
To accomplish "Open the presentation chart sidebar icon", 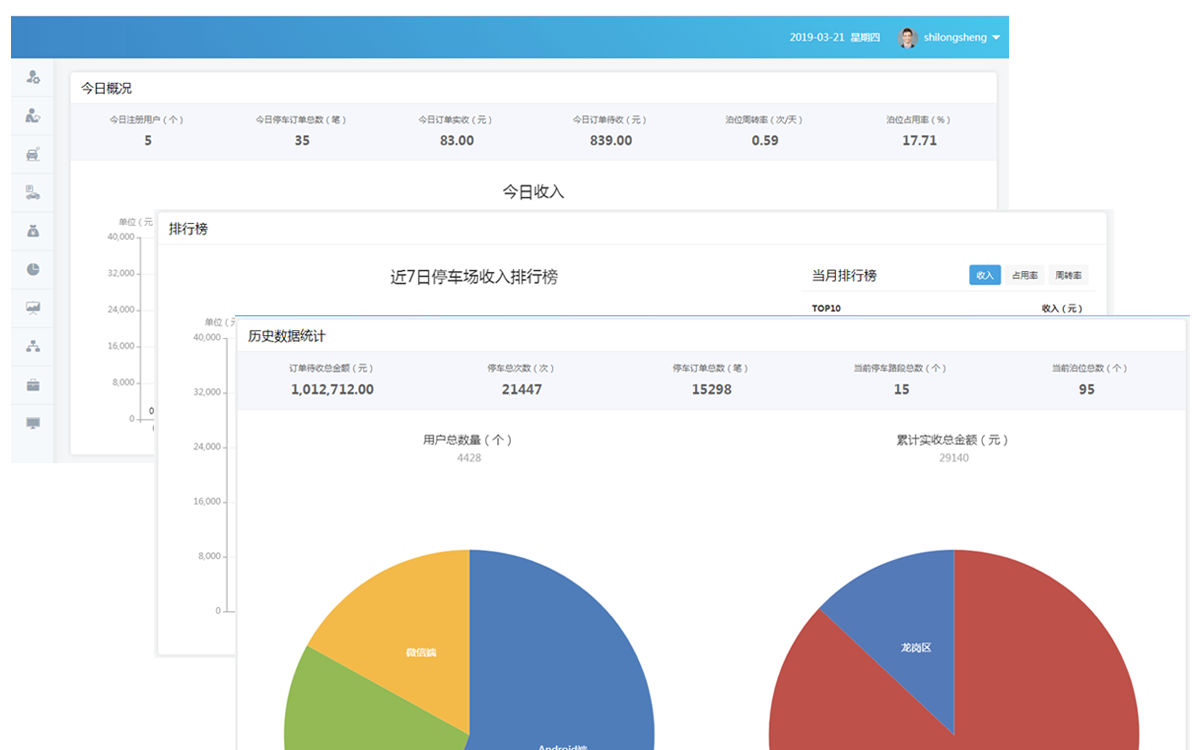I will pos(33,308).
